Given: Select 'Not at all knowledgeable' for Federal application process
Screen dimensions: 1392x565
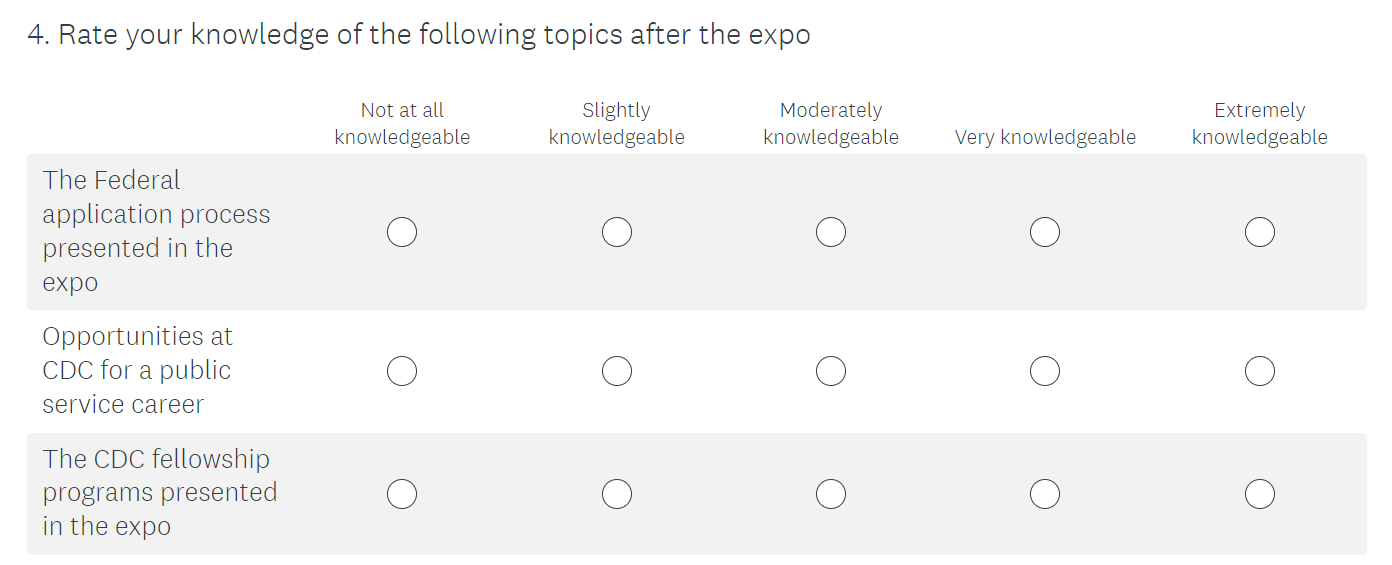Looking at the screenshot, I should 402,233.
